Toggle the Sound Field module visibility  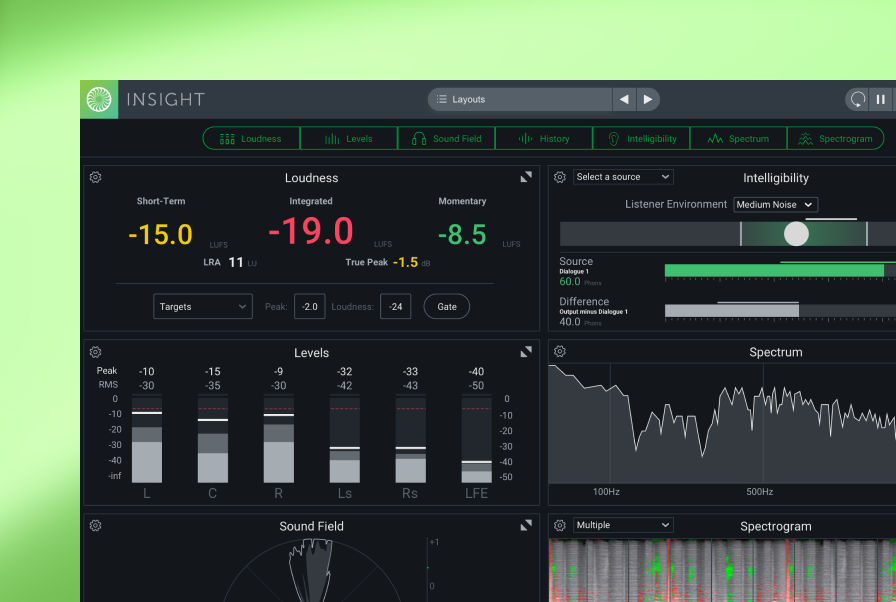[x=447, y=139]
